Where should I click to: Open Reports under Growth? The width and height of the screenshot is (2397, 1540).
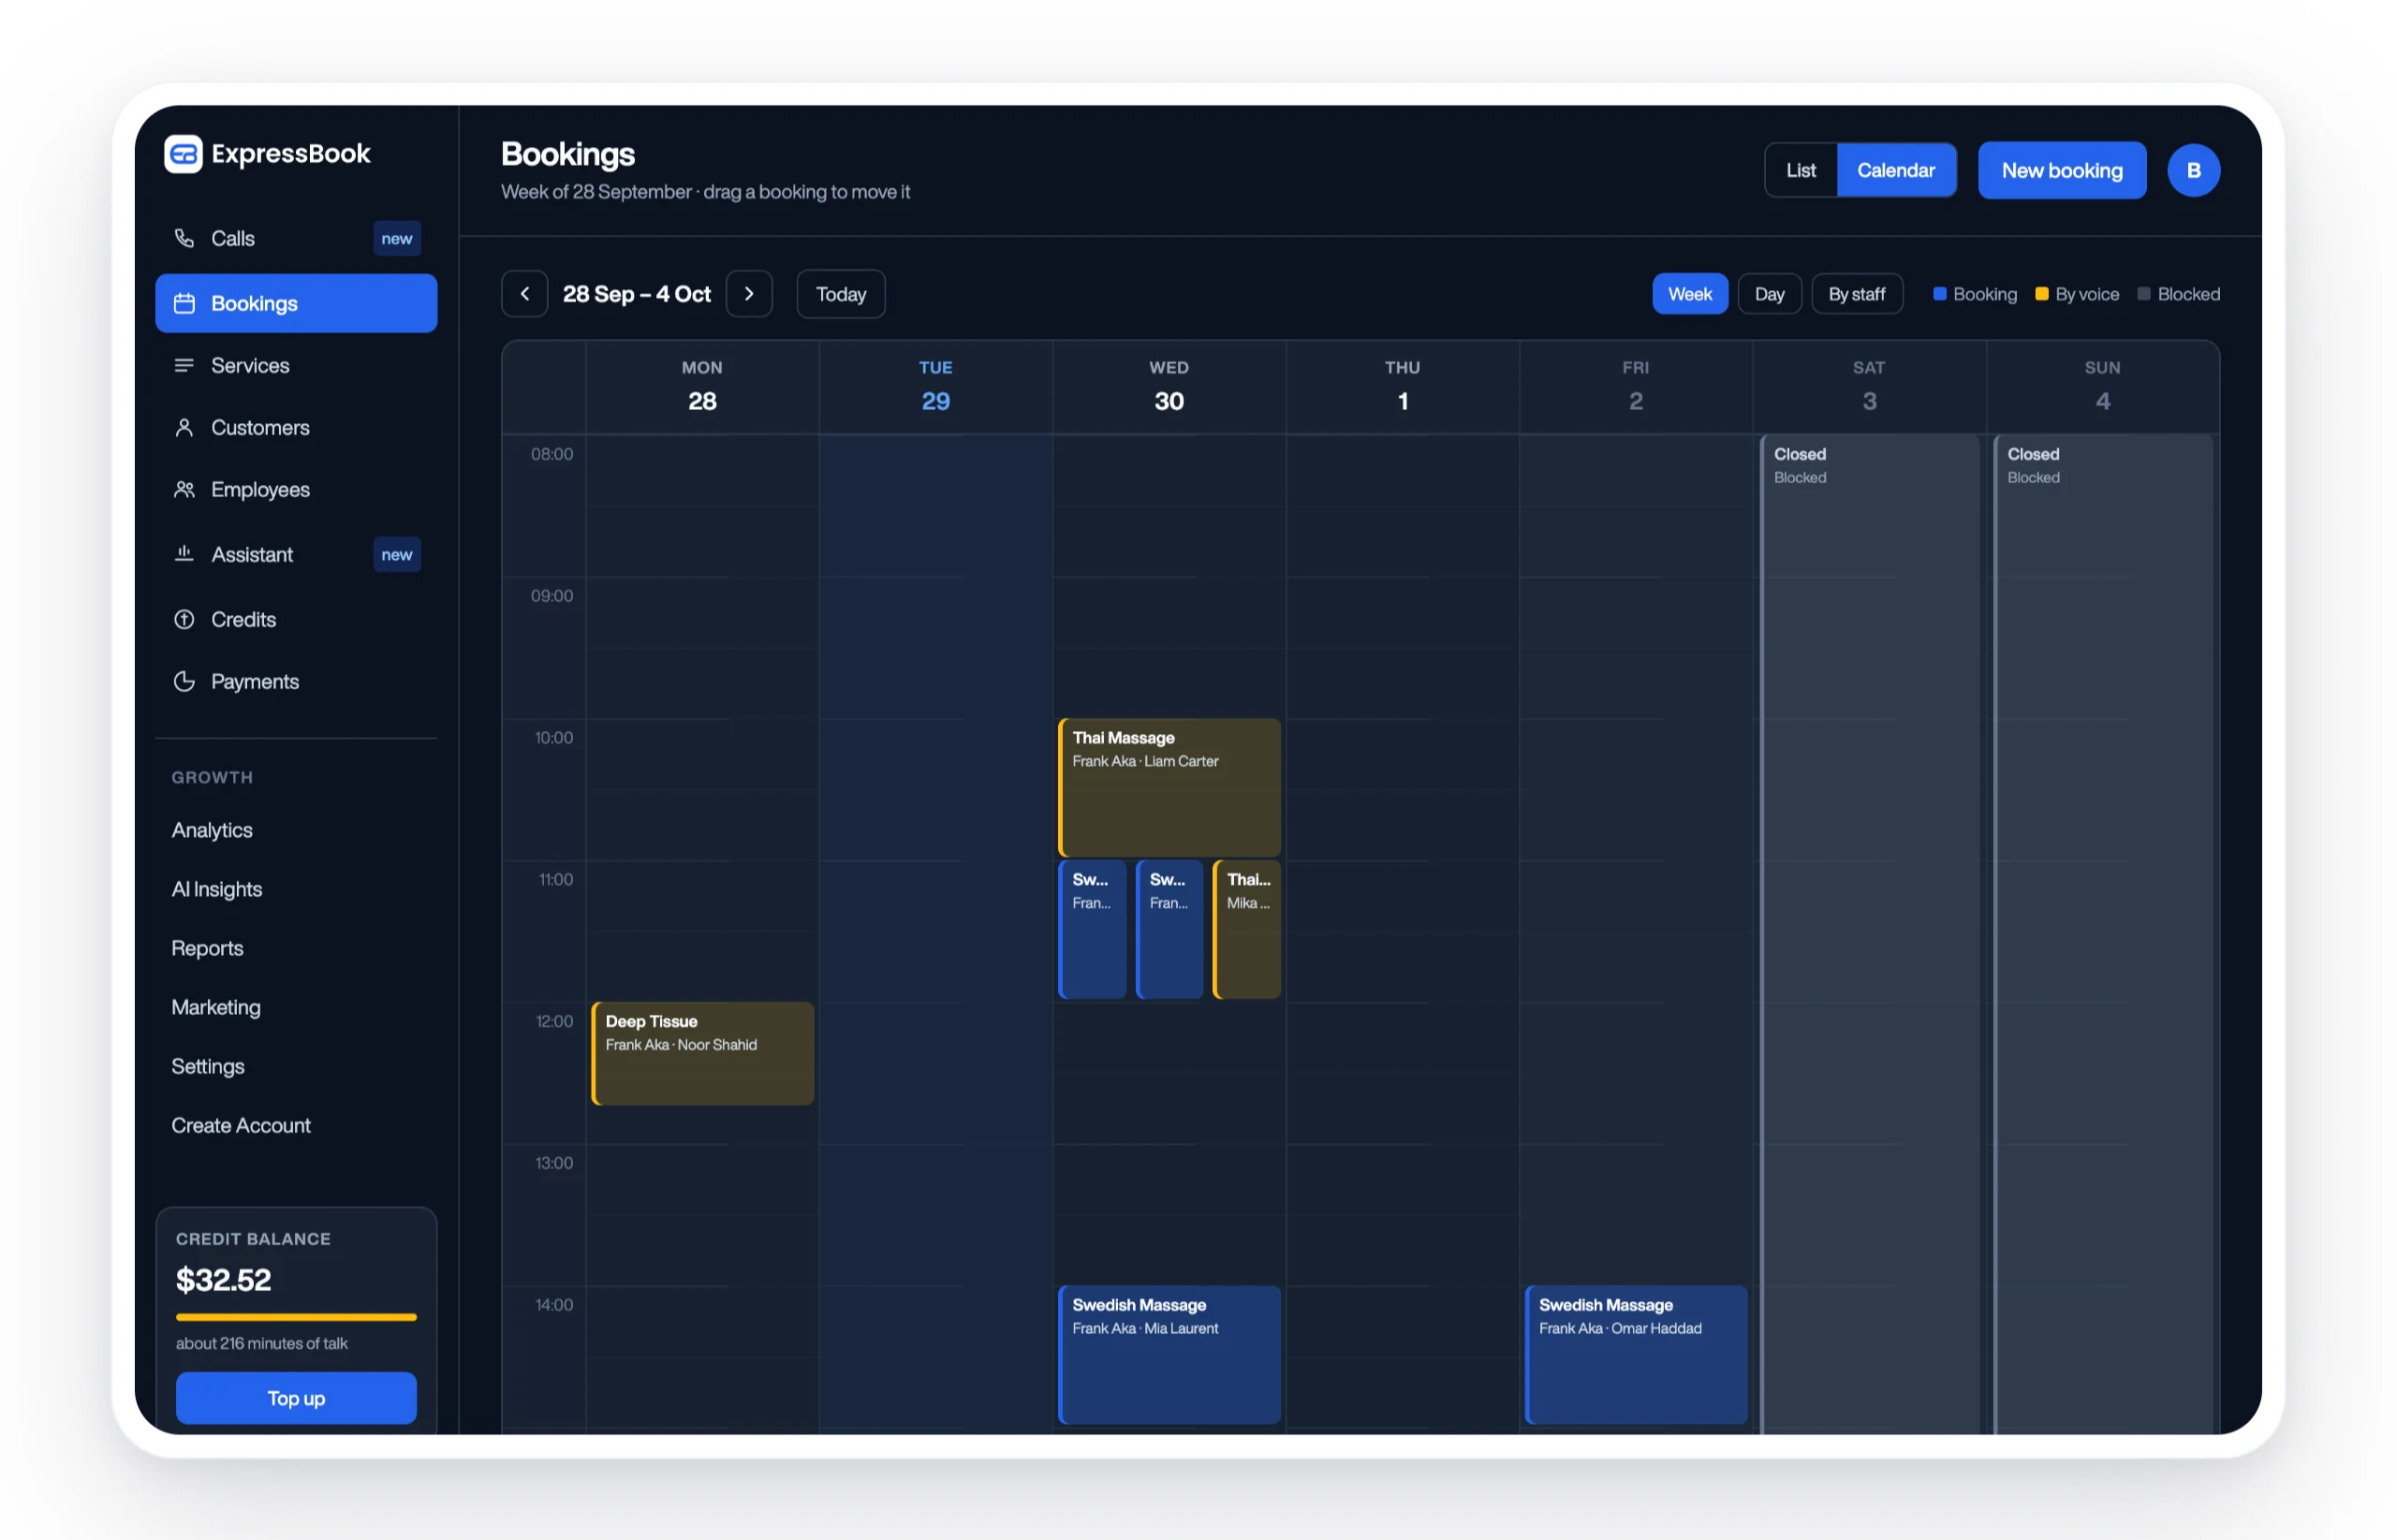tap(207, 948)
